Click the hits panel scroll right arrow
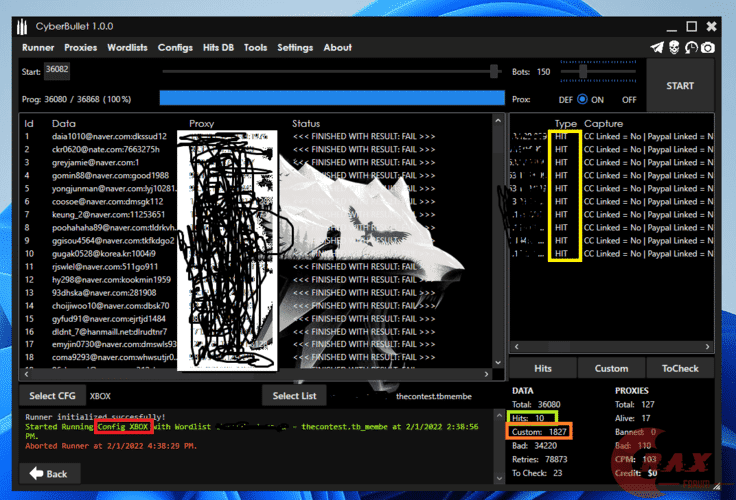This screenshot has height=500, width=736. (x=707, y=346)
